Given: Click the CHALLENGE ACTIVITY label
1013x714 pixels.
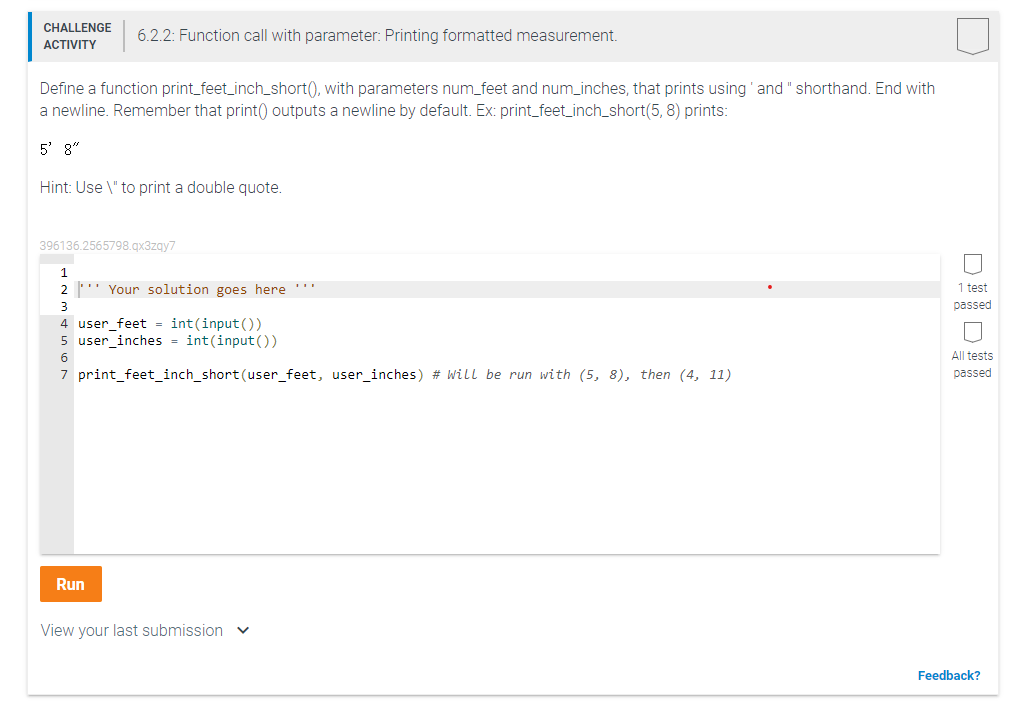Looking at the screenshot, I should [x=77, y=35].
